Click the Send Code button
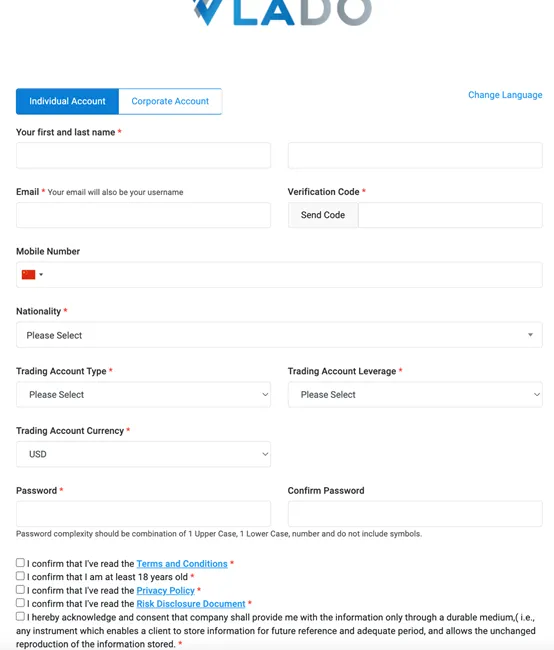 coord(323,215)
